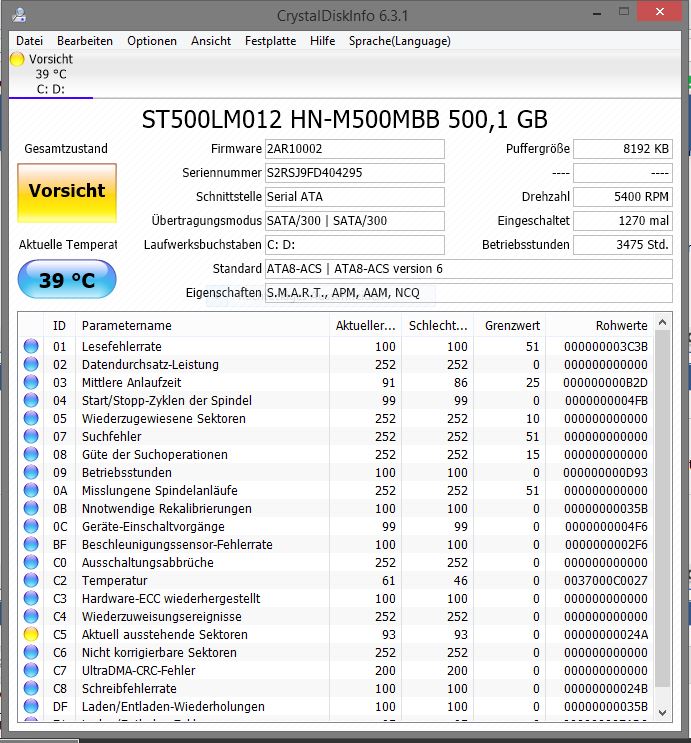Select raw value 0000000024A for pending sectors
691x743 pixels.
pyautogui.click(x=606, y=634)
